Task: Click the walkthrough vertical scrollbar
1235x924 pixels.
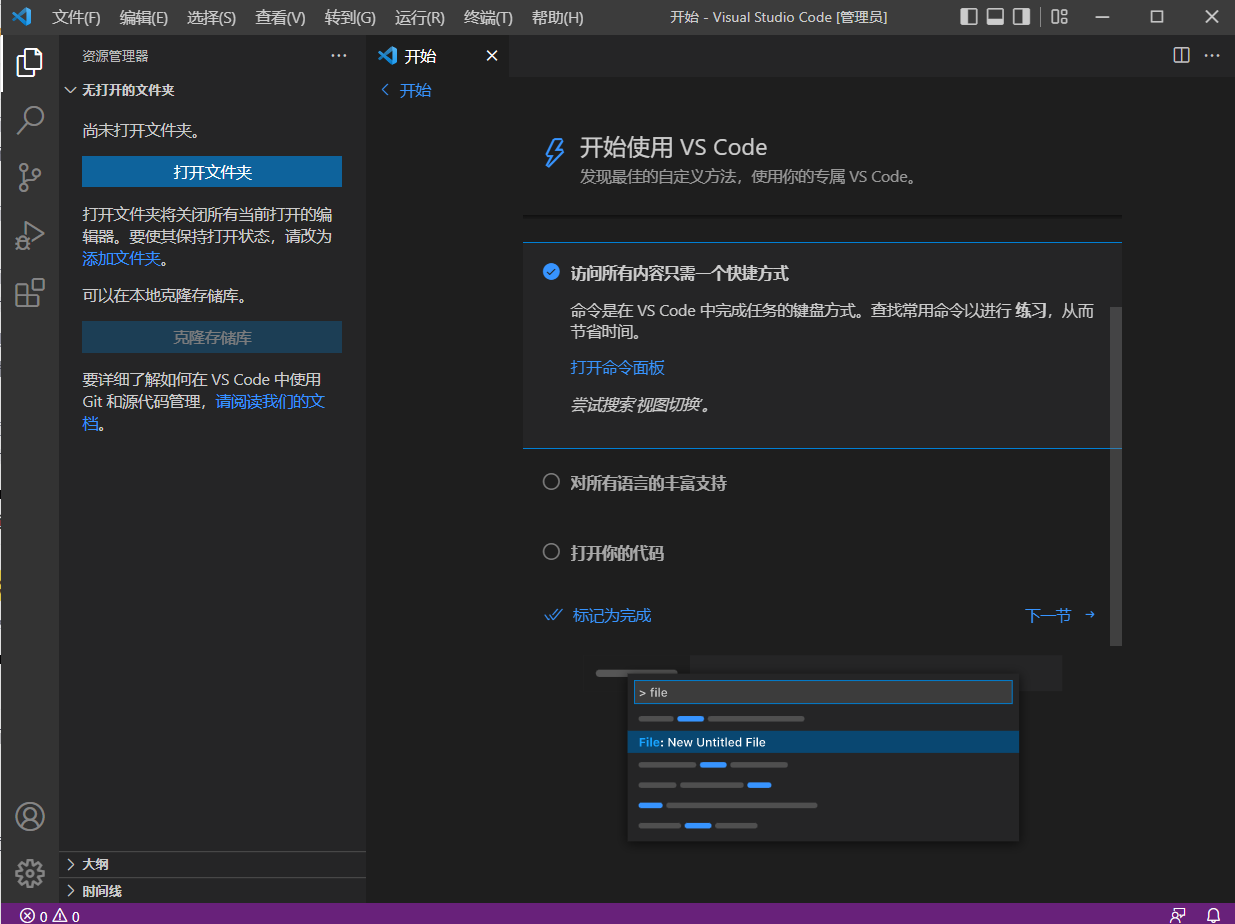Action: (1116, 476)
